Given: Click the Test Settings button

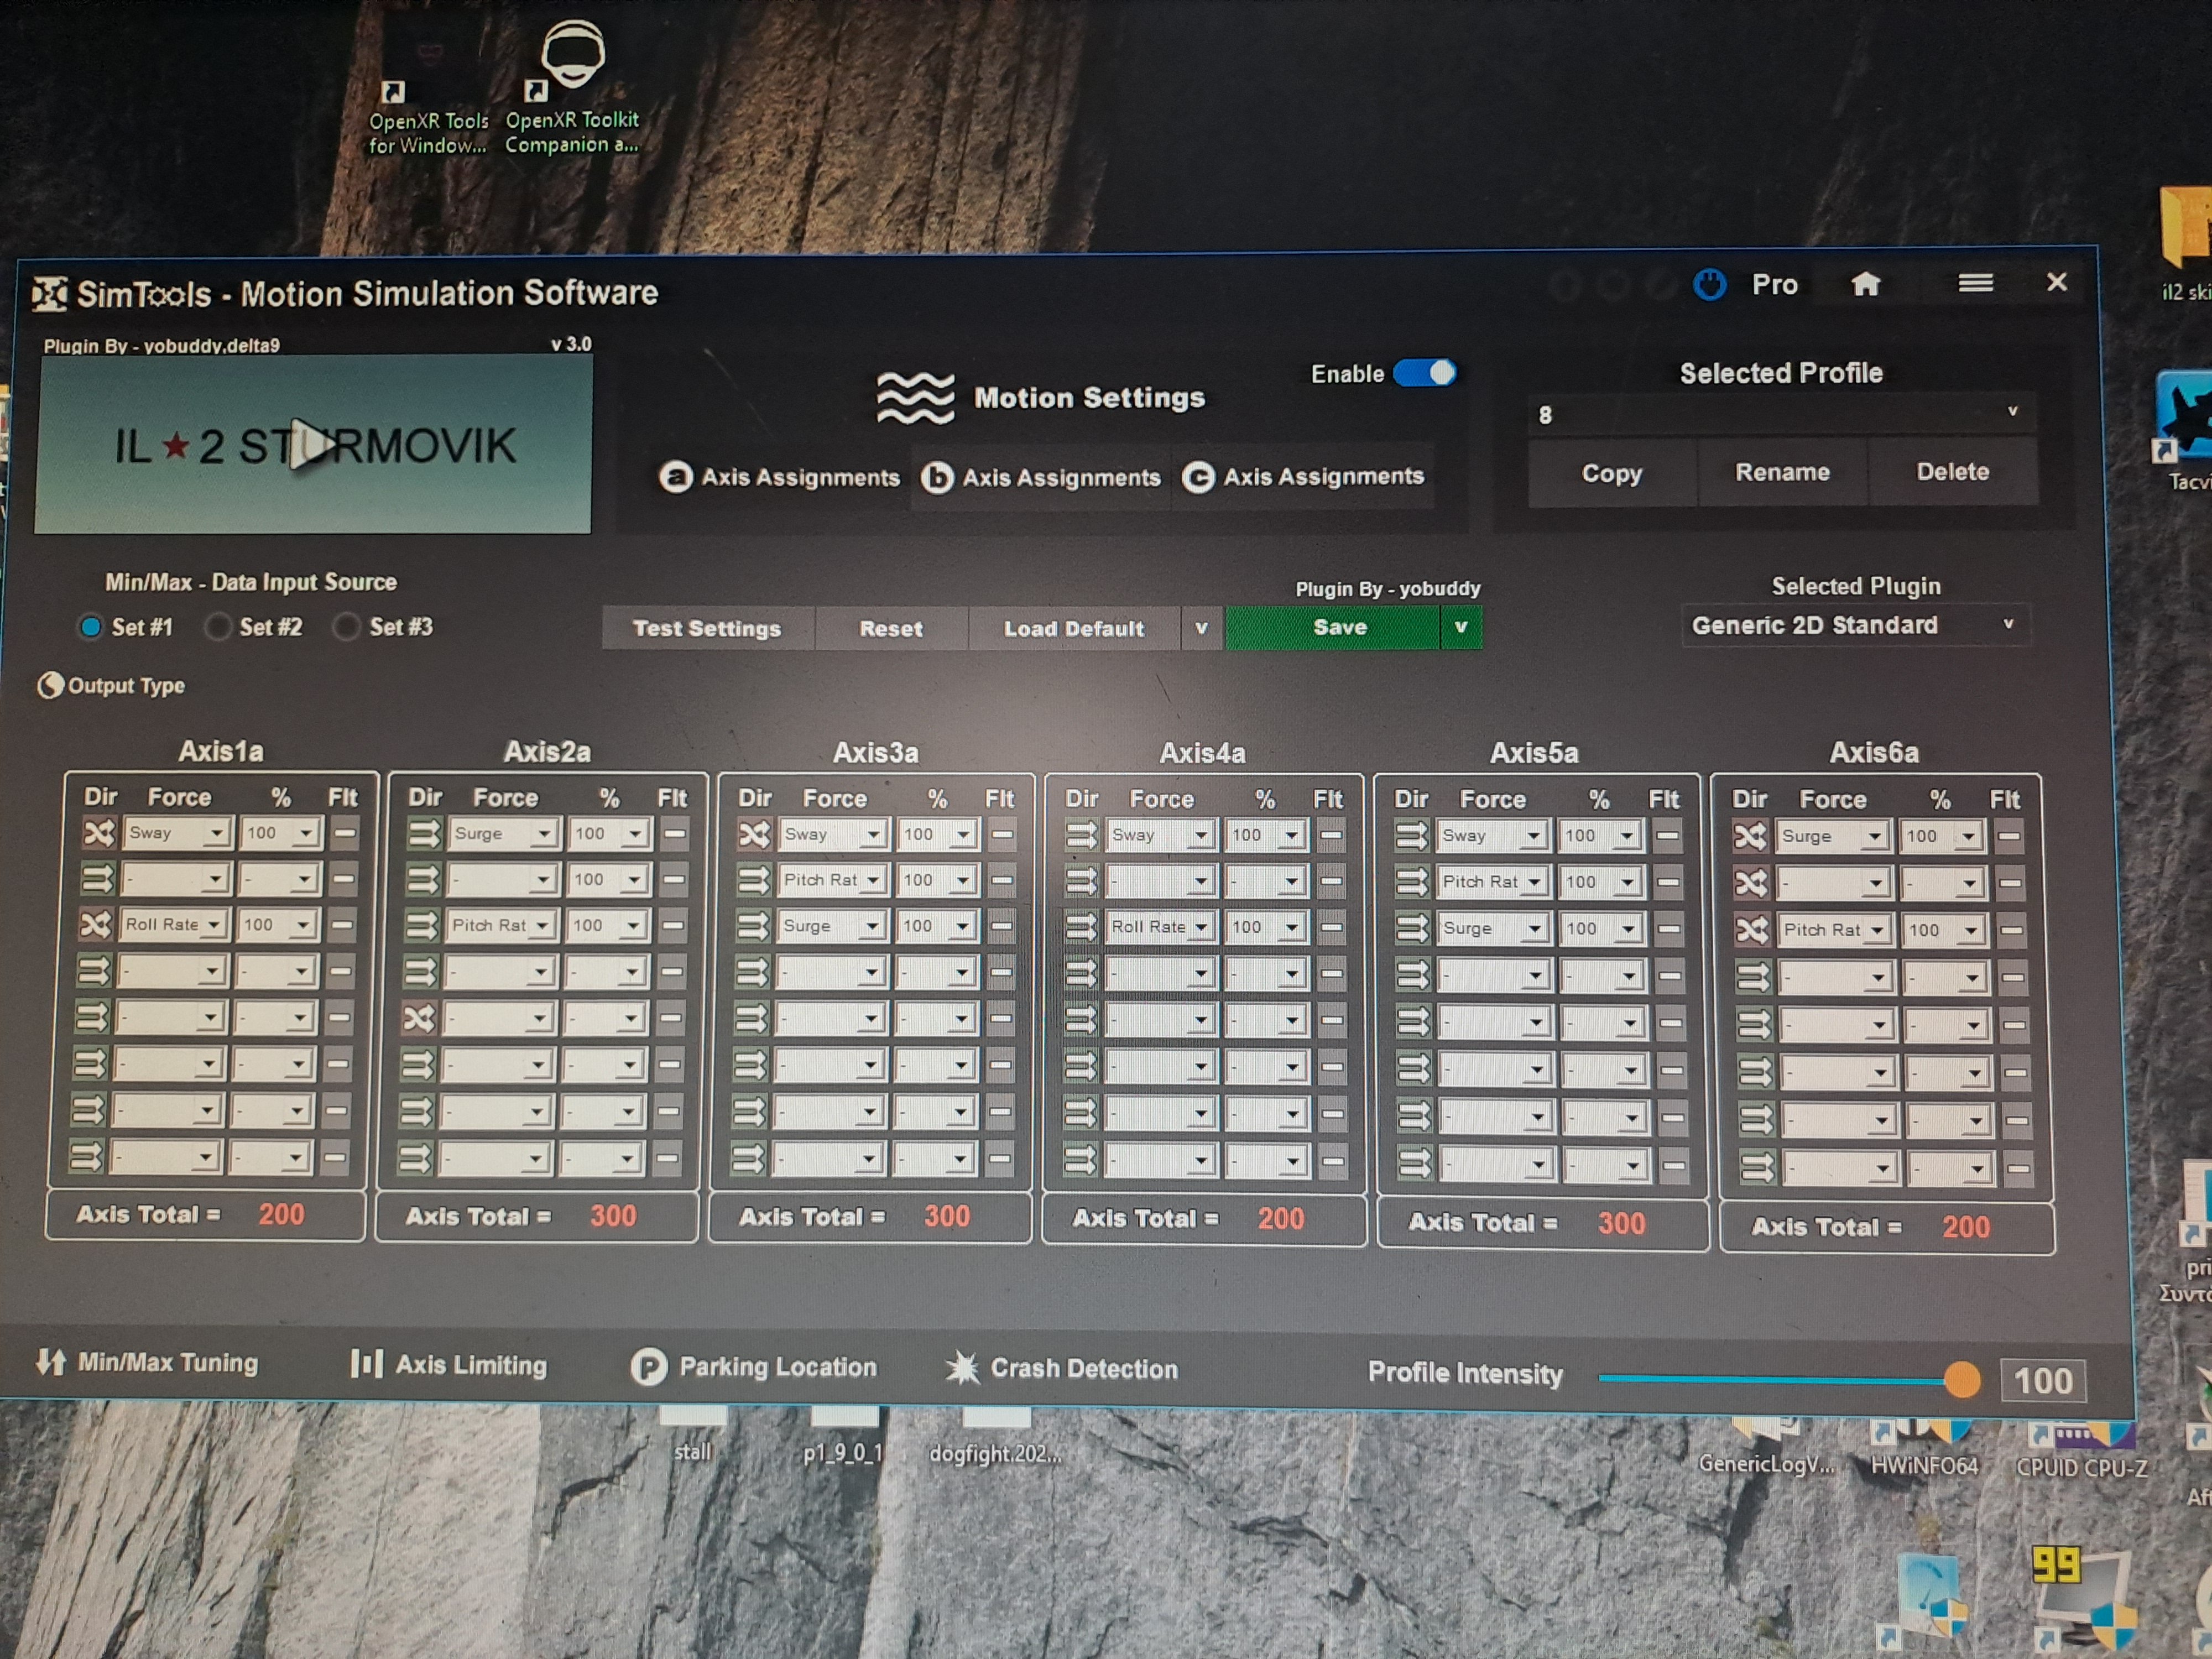Looking at the screenshot, I should (x=707, y=628).
